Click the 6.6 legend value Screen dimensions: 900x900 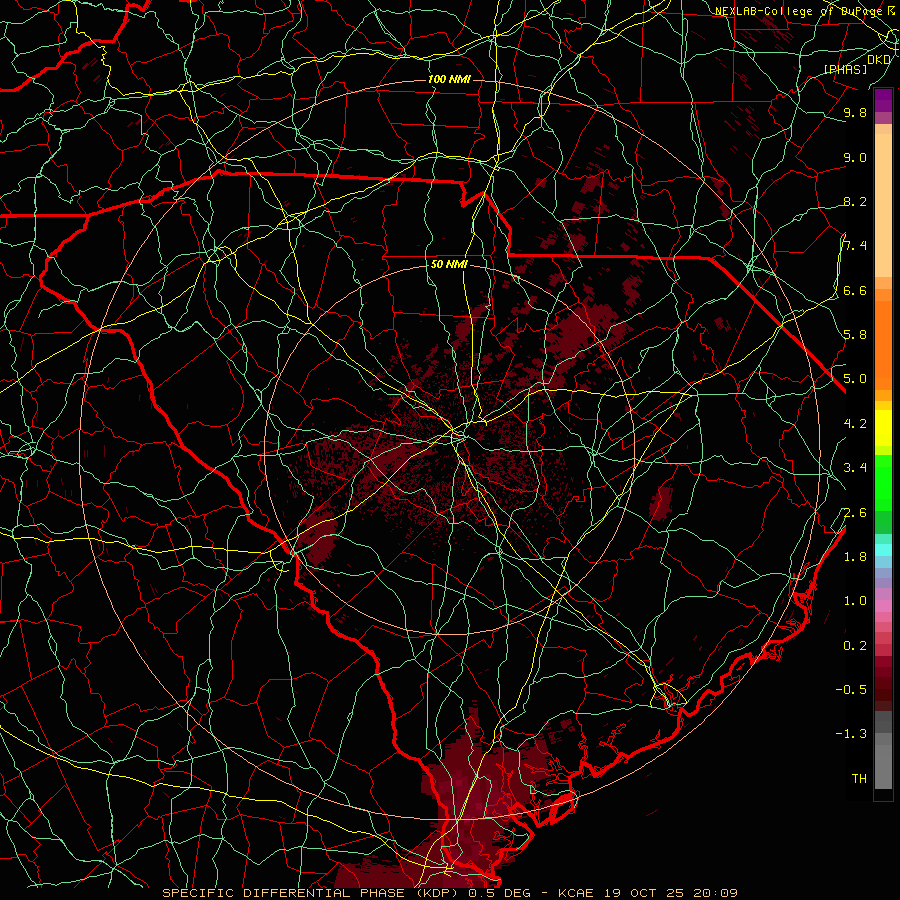(x=855, y=290)
